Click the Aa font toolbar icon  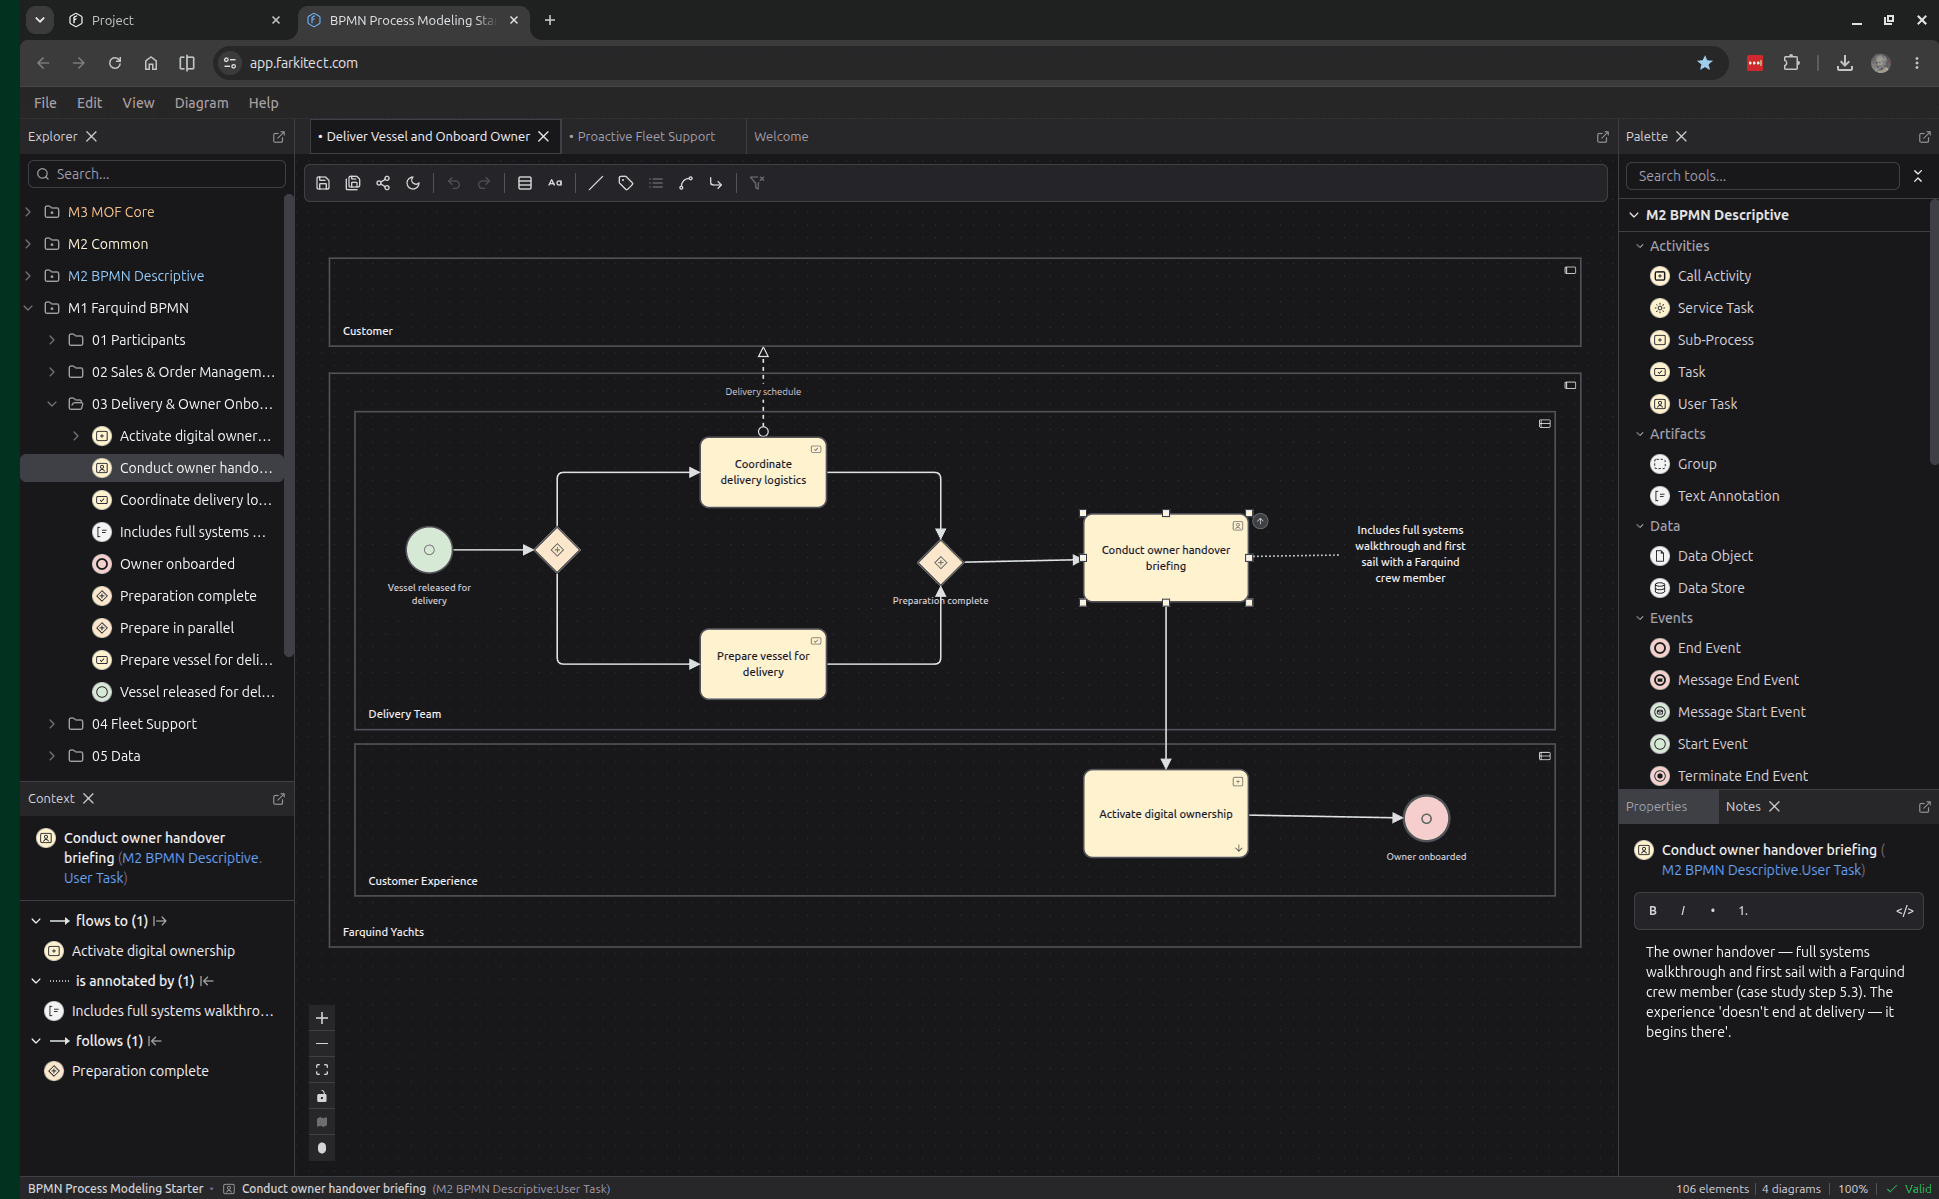[x=555, y=183]
